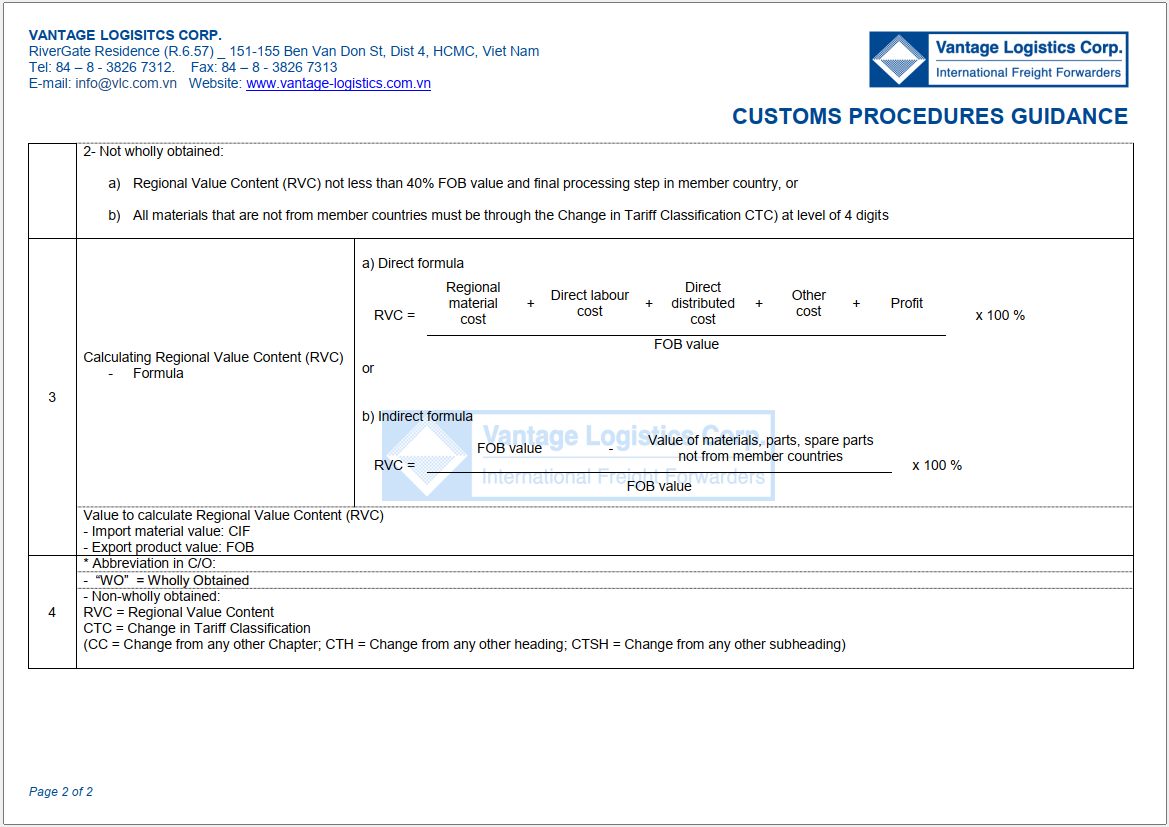Click the watermark diamond logo in the formula area
Image resolution: width=1169 pixels, height=827 pixels.
click(x=426, y=458)
